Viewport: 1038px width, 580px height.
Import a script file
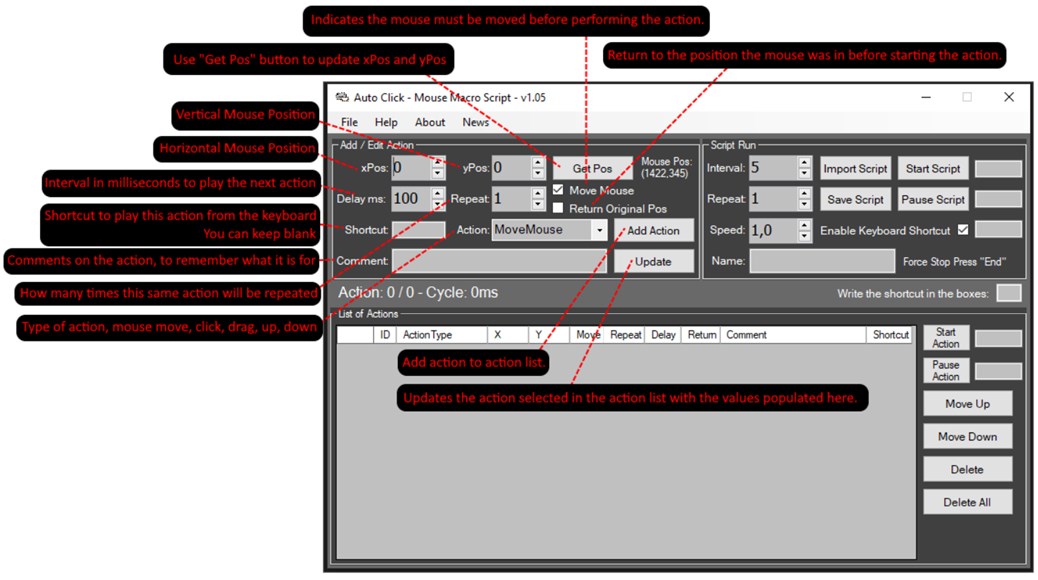coord(854,168)
